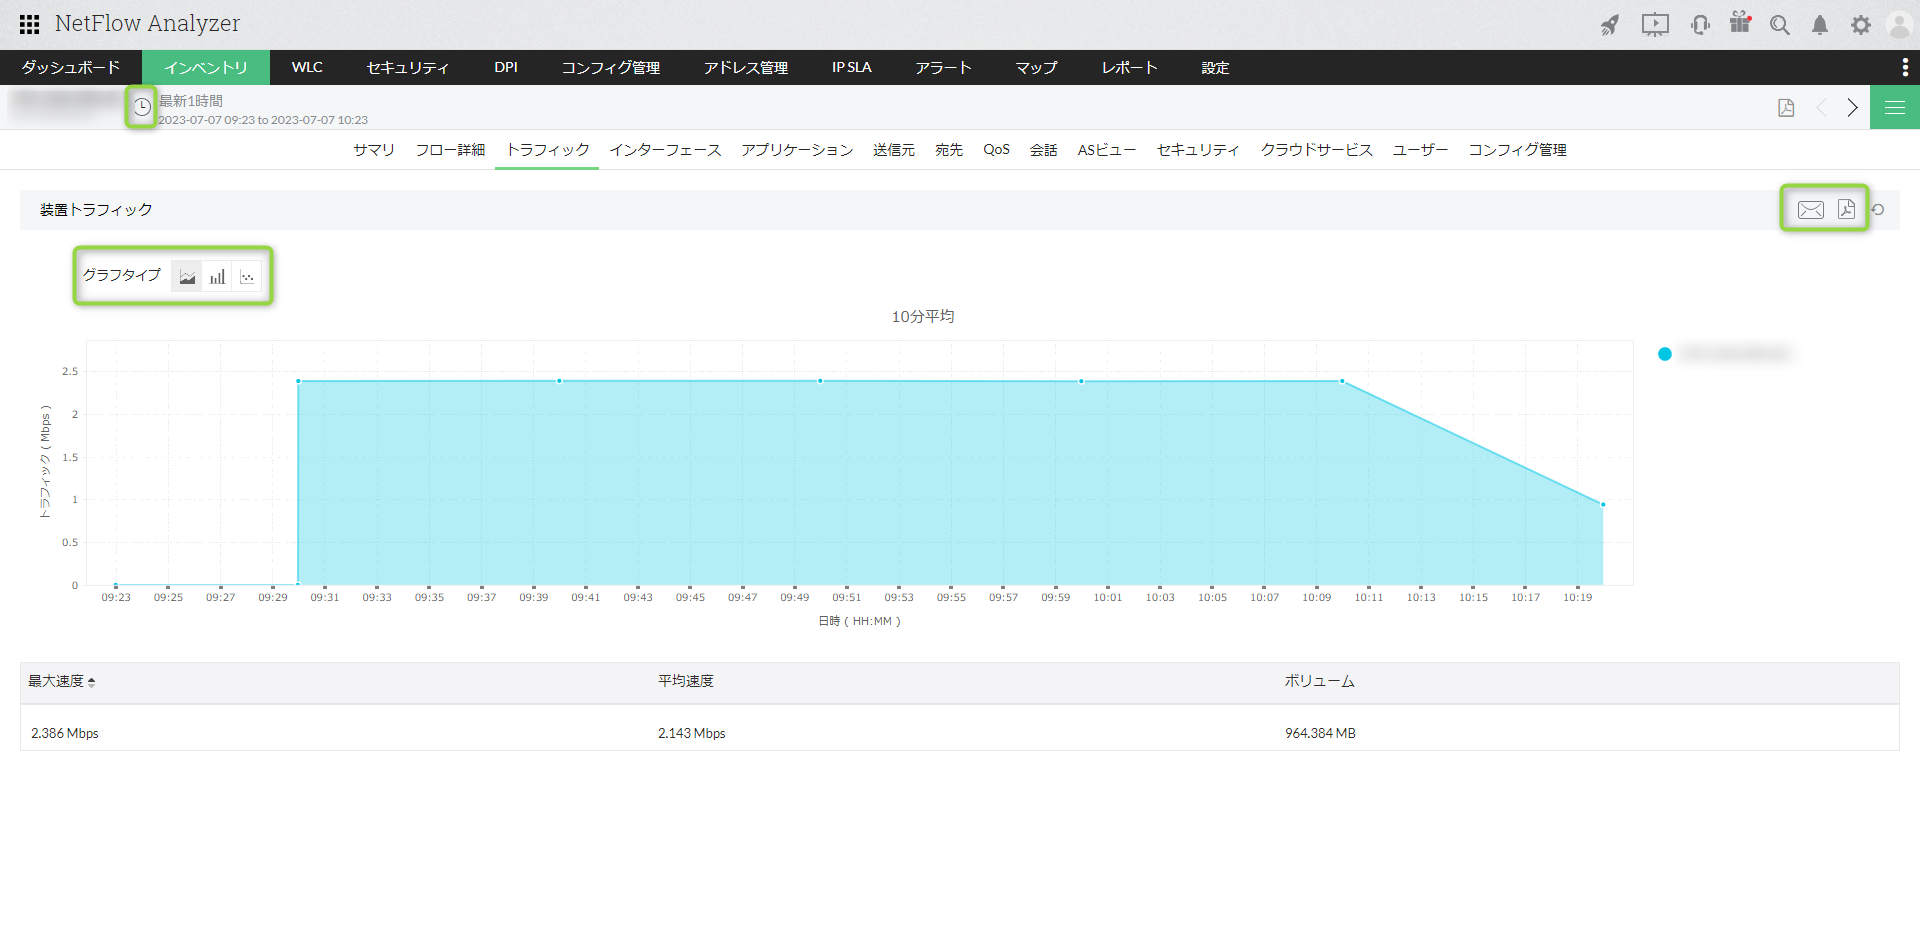
Task: Toggle the legend series dot
Action: (x=1665, y=354)
